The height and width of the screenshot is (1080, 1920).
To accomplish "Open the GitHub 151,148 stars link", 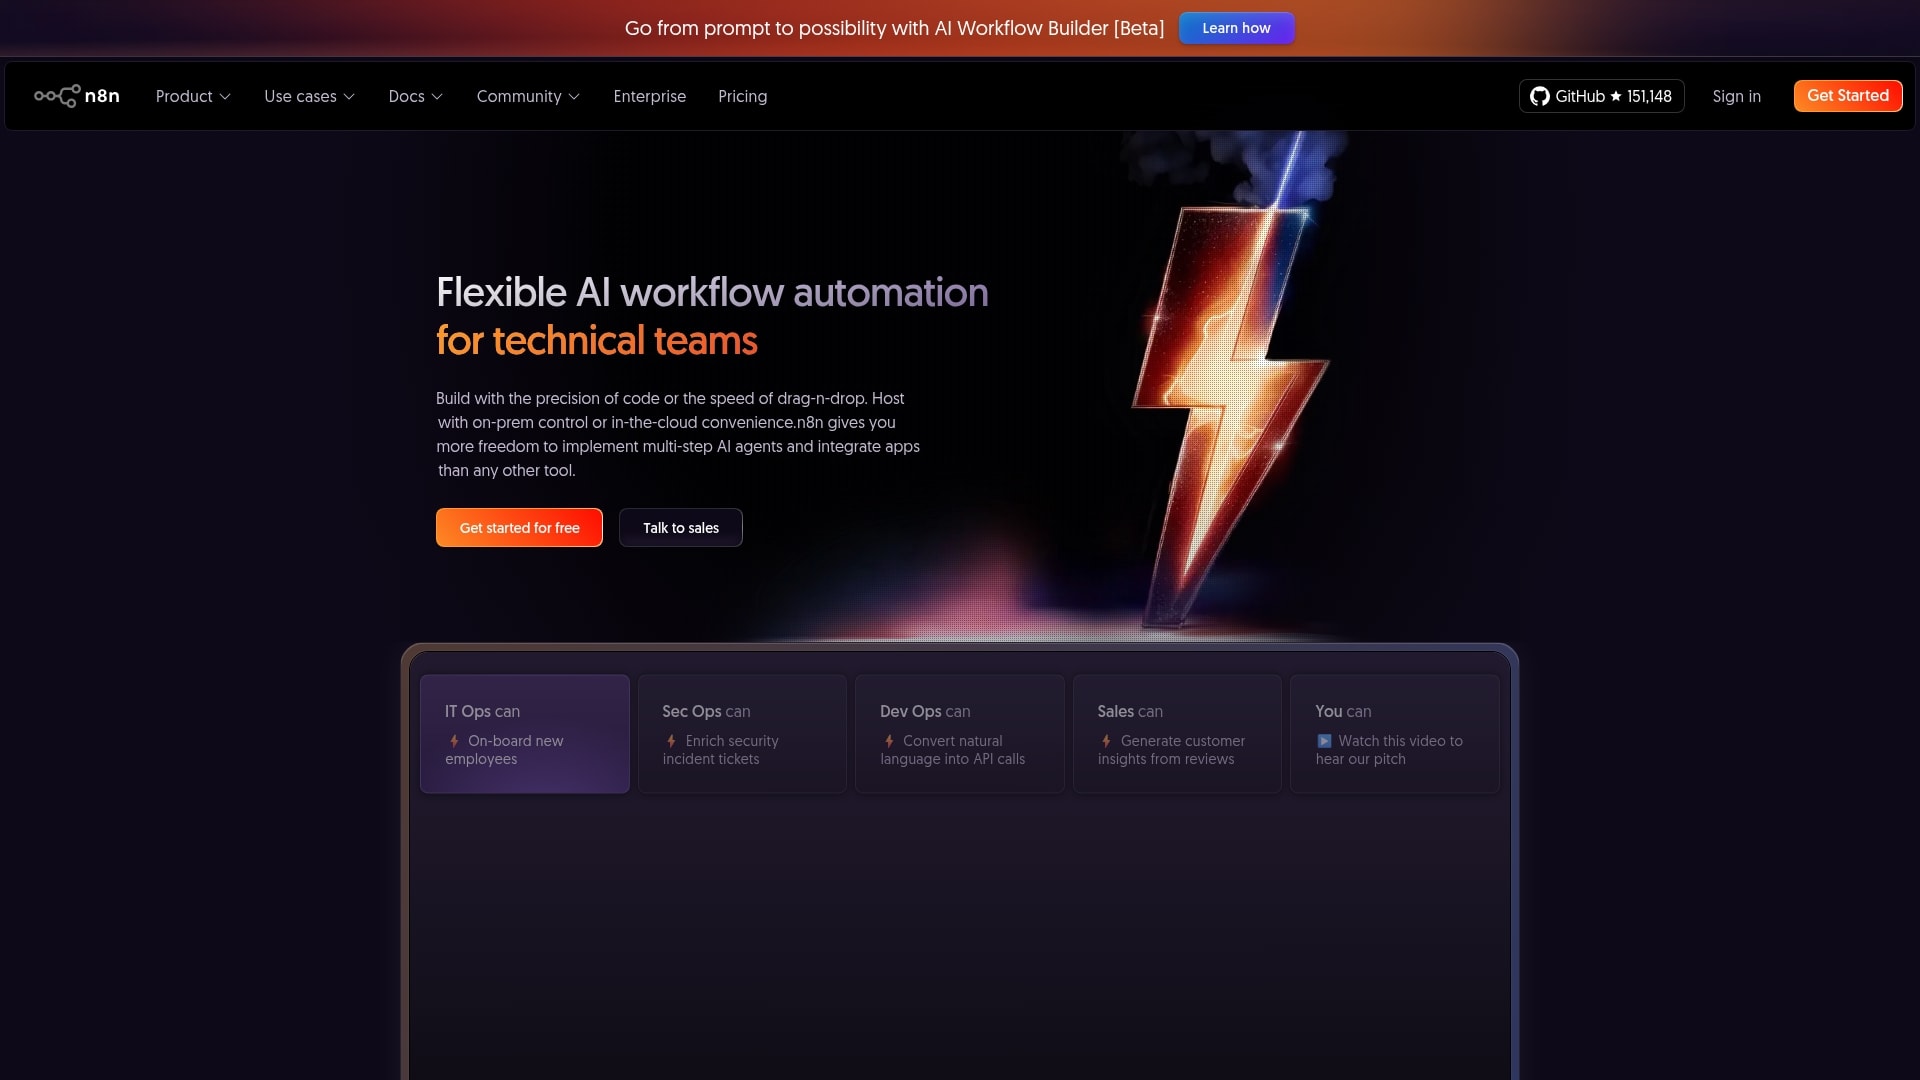I will pos(1601,96).
